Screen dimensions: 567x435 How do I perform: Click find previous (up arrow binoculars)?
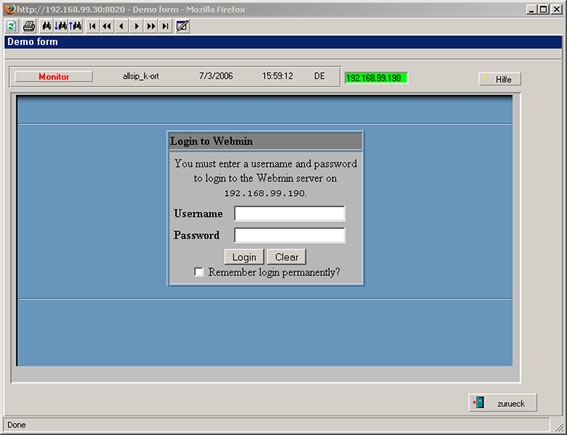pyautogui.click(x=76, y=26)
